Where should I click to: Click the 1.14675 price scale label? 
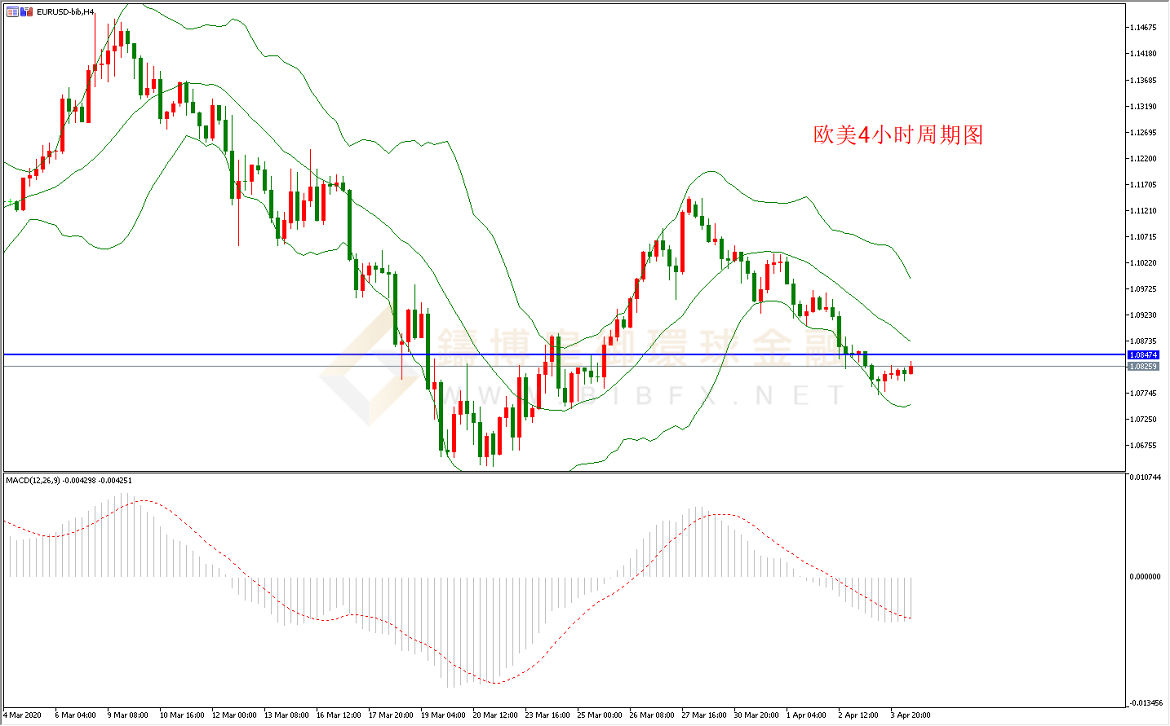click(x=1143, y=27)
